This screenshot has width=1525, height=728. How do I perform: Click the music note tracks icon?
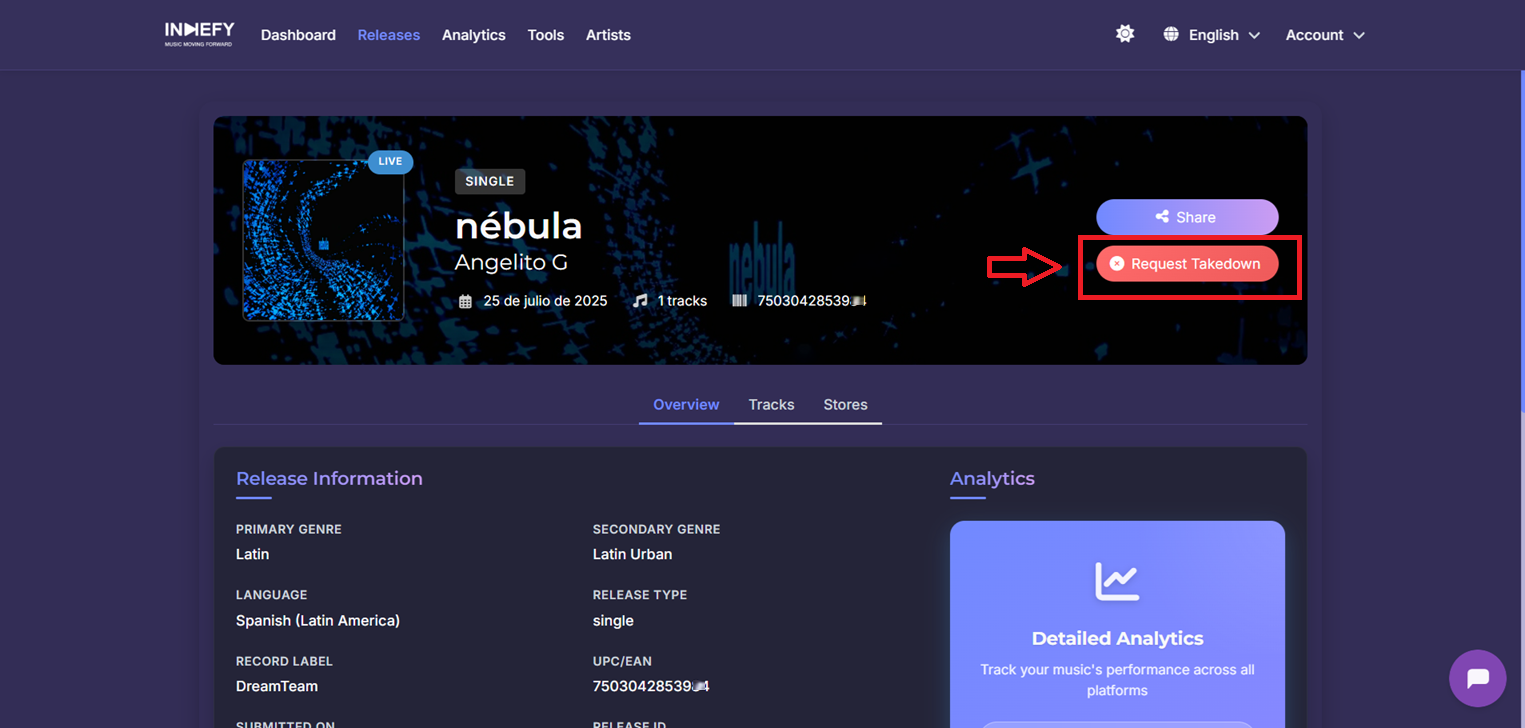coord(640,300)
